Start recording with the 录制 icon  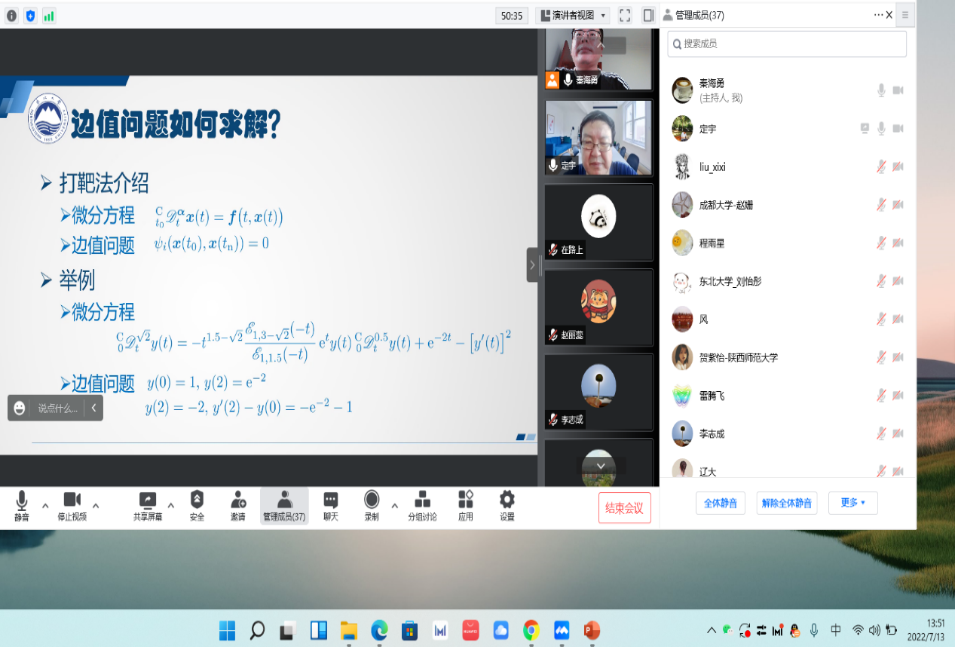coord(371,505)
